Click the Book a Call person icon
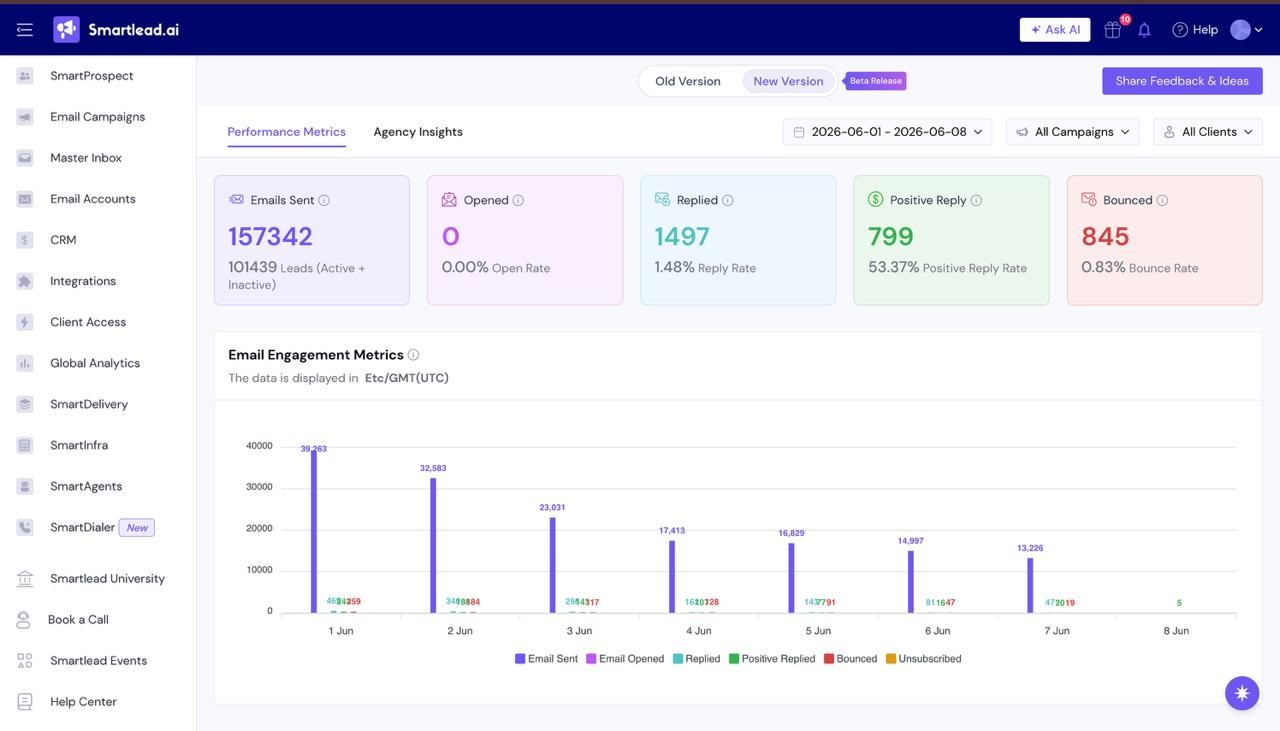The image size is (1280, 731). tap(23, 620)
